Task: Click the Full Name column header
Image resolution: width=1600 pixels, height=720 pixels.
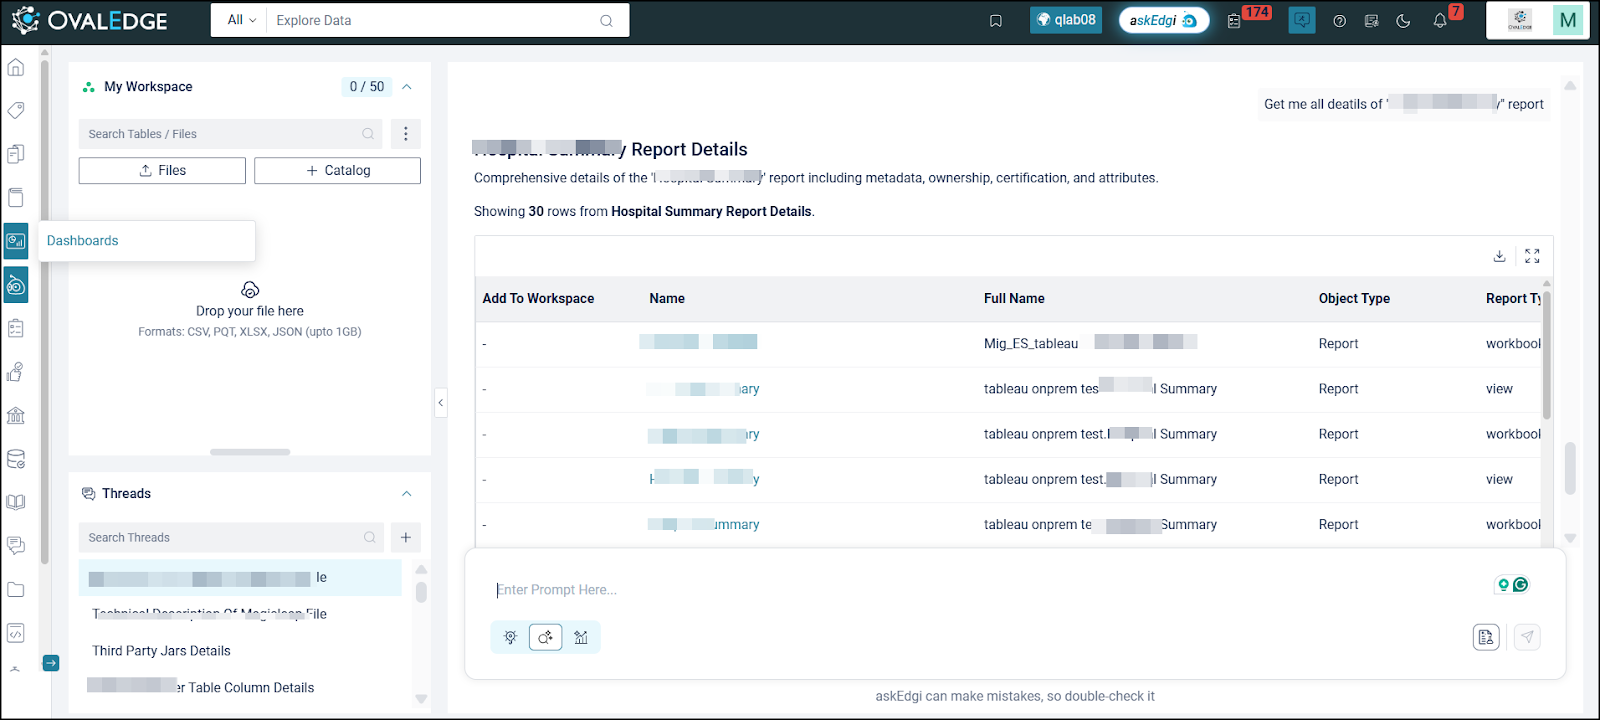Action: [1014, 299]
